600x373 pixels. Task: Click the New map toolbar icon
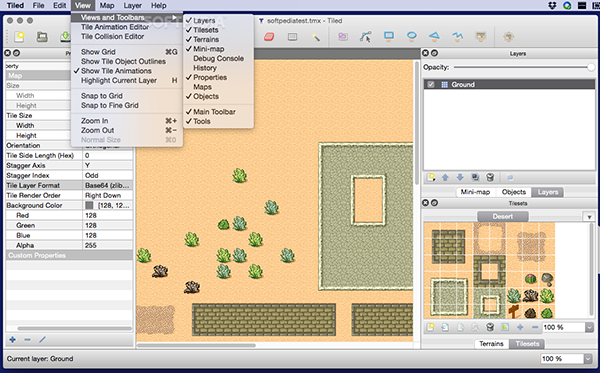[19, 37]
